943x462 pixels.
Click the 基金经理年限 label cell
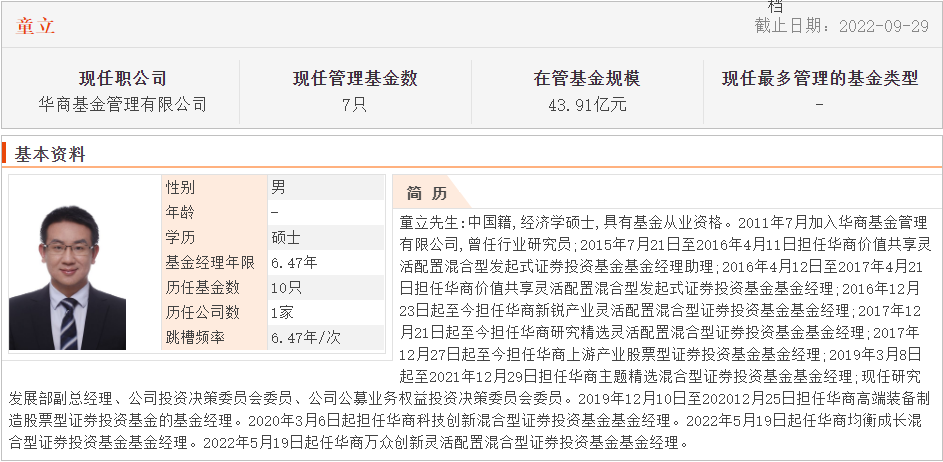click(215, 262)
